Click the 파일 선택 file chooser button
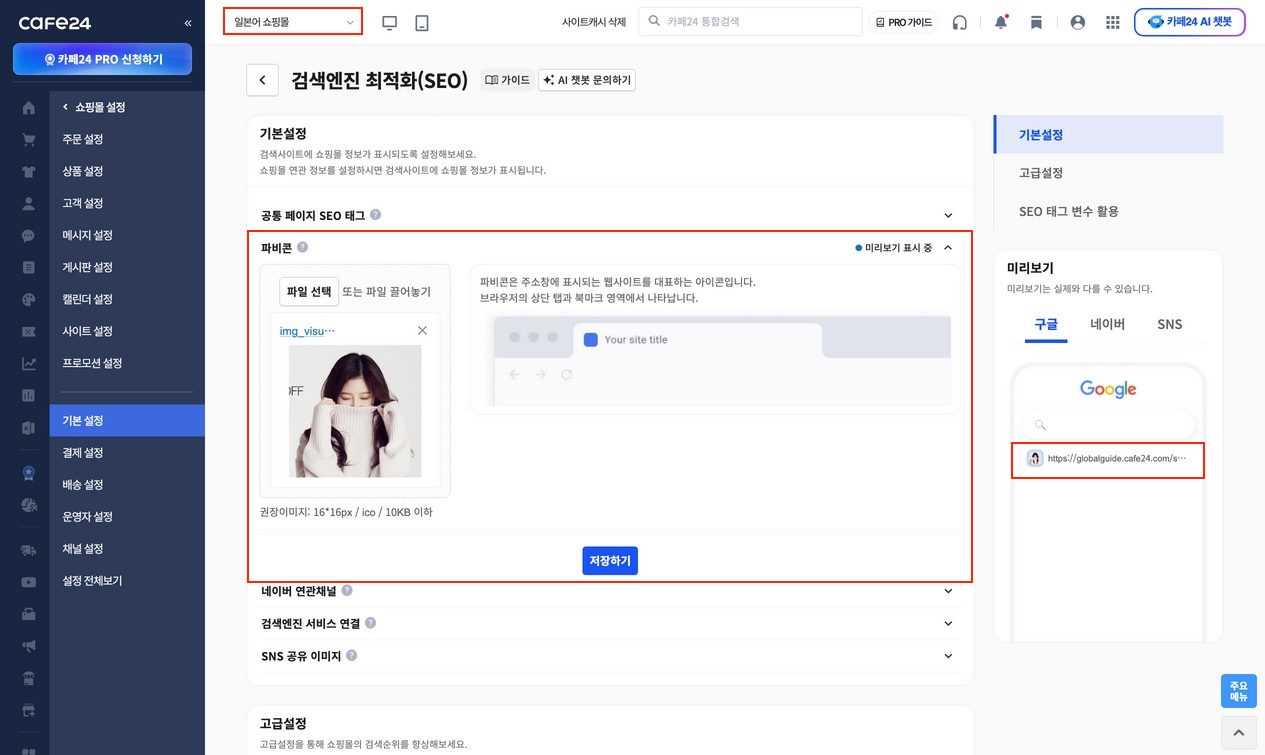Viewport: 1265px width, 755px height. click(309, 291)
